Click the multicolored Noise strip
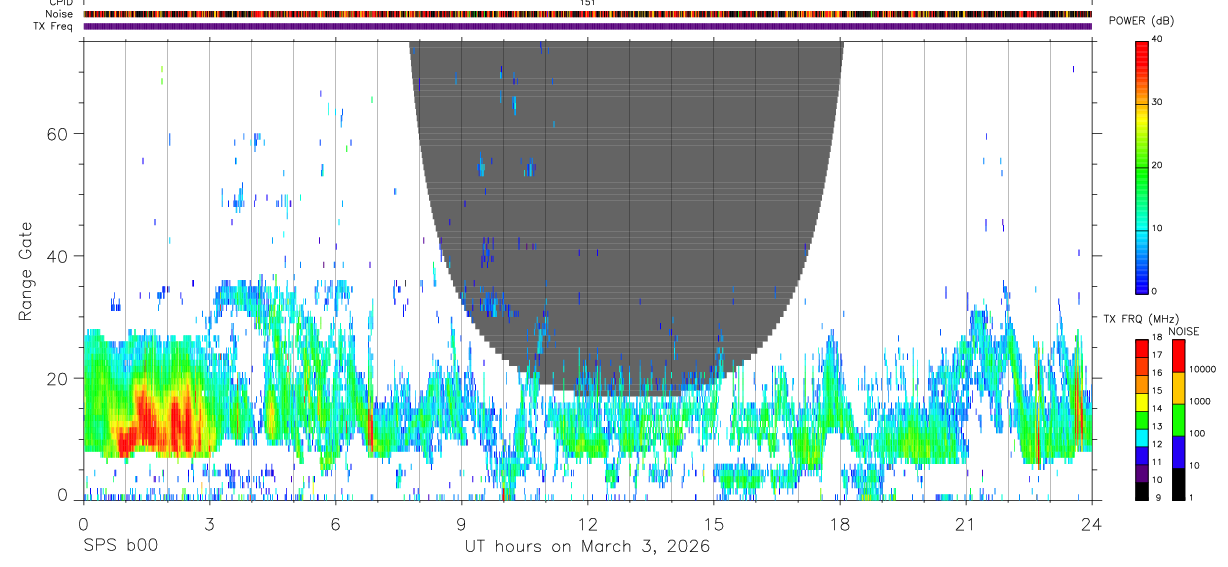The width and height of the screenshot is (1228, 567). pos(588,15)
